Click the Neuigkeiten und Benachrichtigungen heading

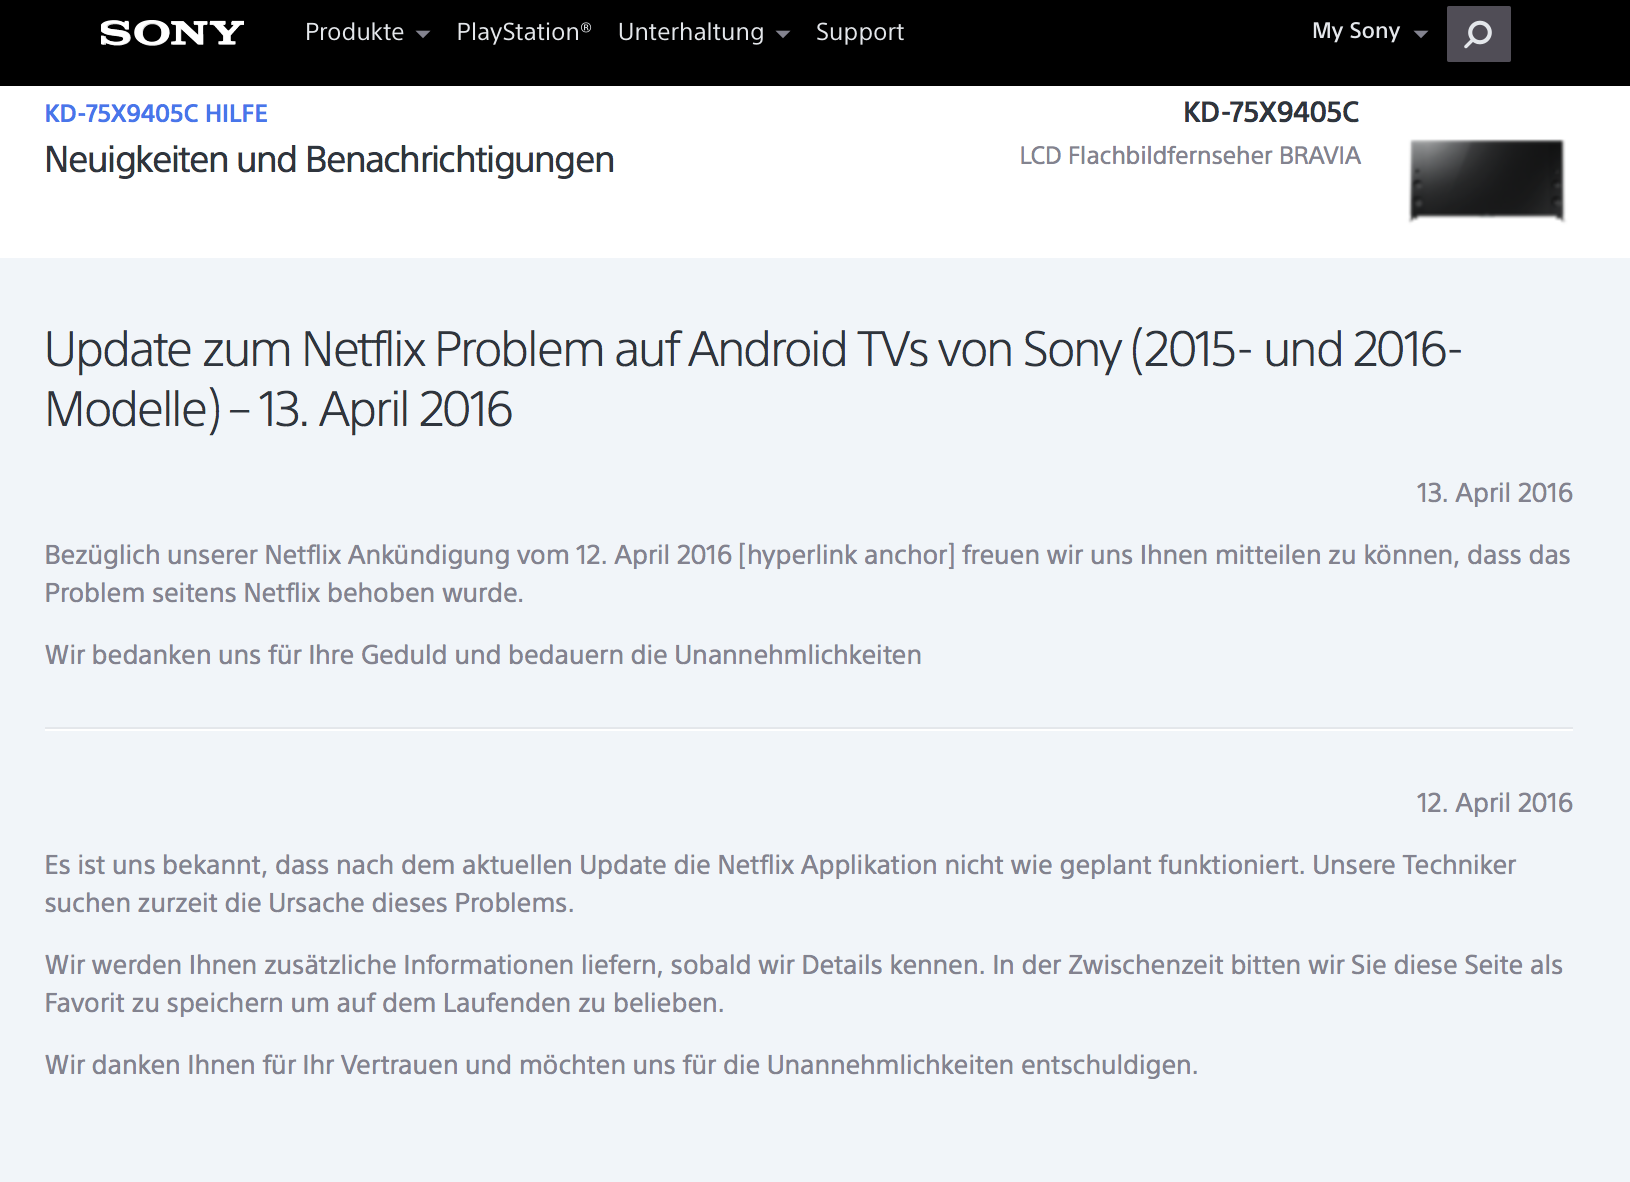[x=329, y=160]
